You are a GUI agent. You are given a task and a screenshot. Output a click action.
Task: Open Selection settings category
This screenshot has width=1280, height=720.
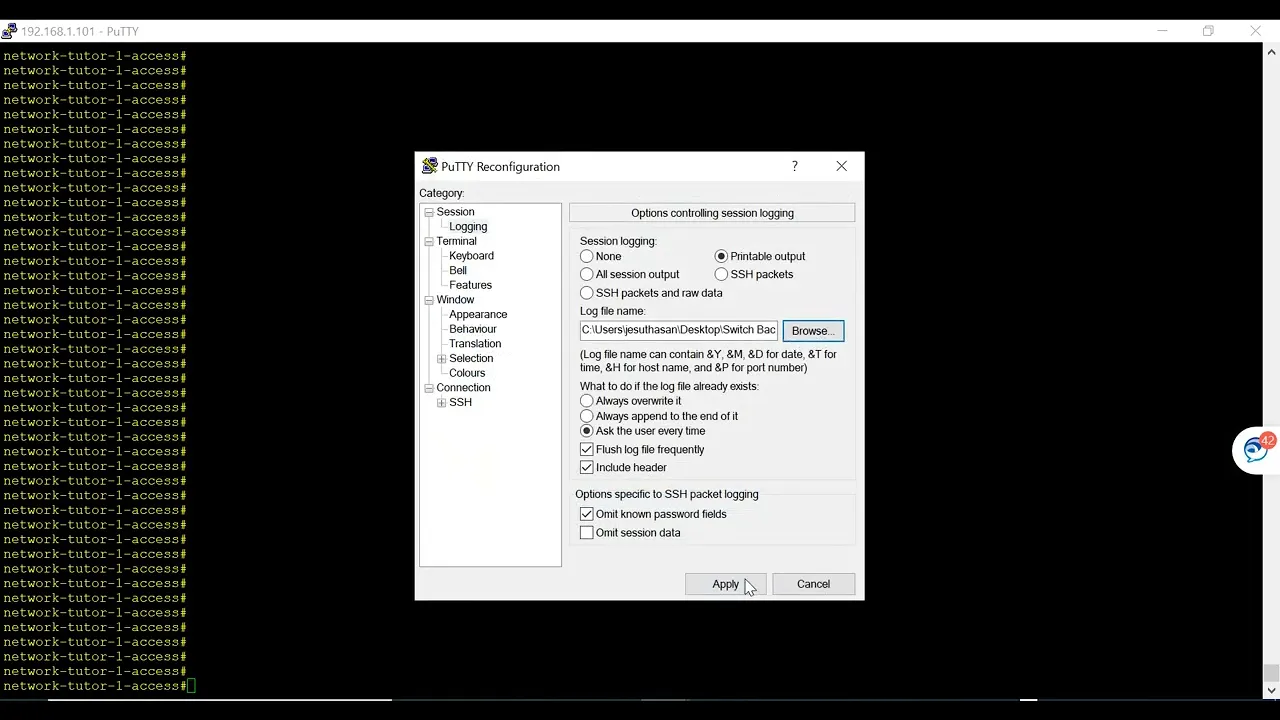click(471, 358)
